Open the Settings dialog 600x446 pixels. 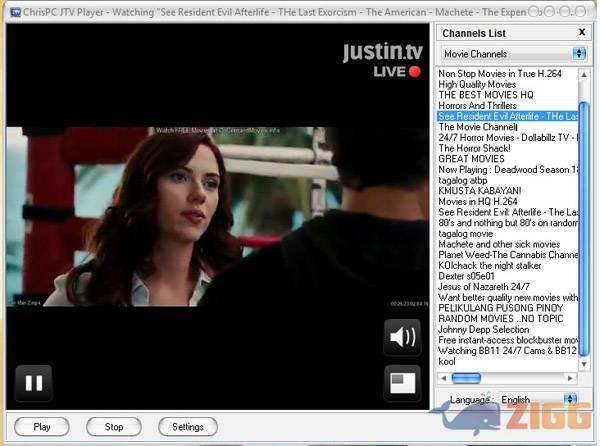[188, 426]
